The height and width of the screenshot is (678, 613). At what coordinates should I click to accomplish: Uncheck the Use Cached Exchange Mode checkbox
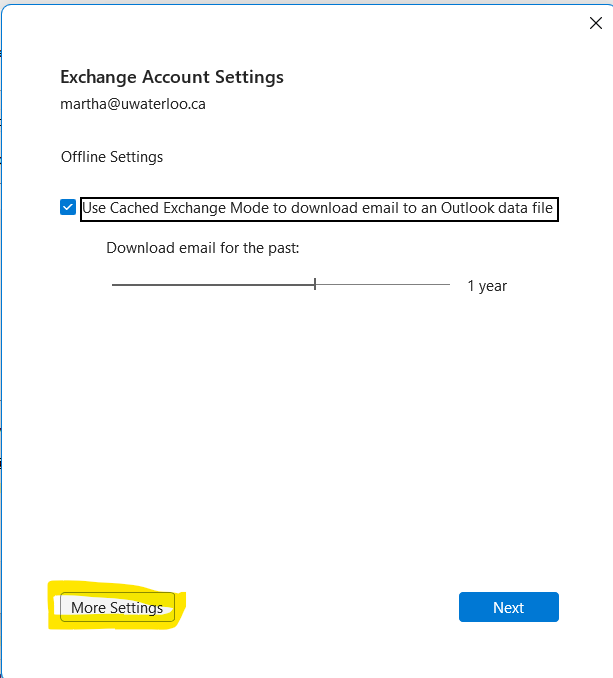click(x=68, y=208)
